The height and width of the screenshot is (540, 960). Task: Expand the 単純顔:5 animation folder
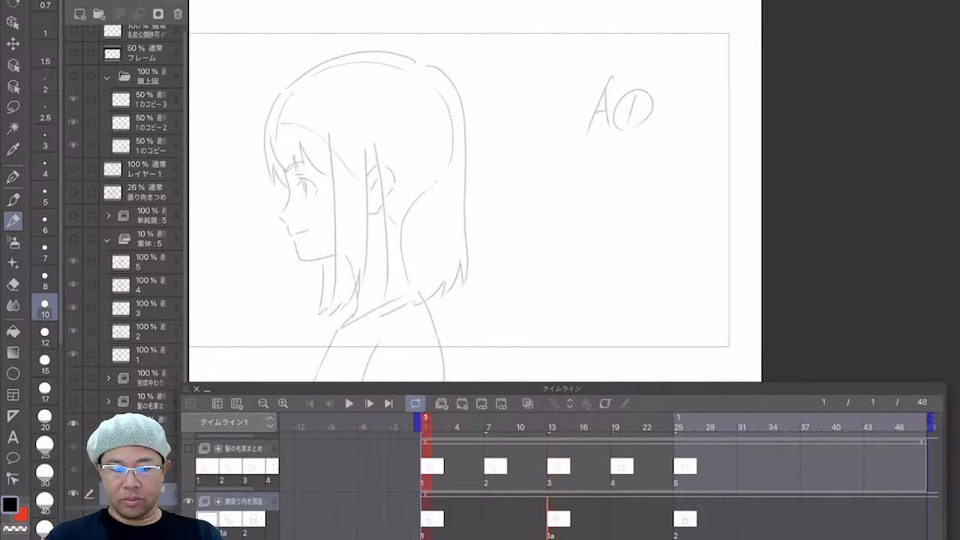click(108, 216)
